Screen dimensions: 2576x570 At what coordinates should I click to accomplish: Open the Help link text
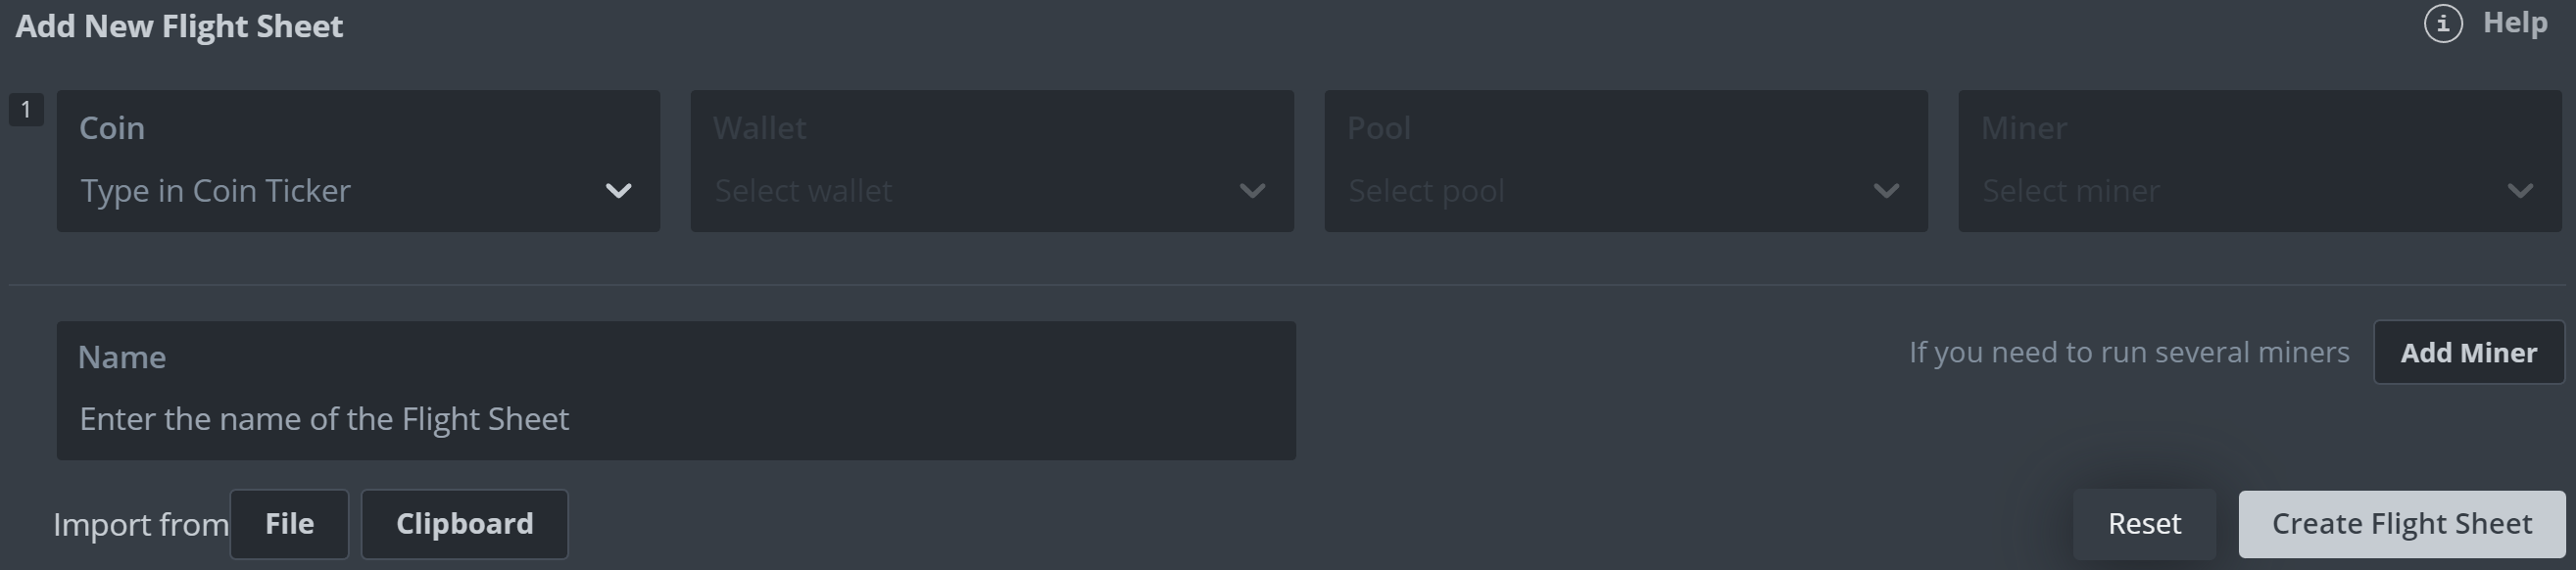[2514, 23]
